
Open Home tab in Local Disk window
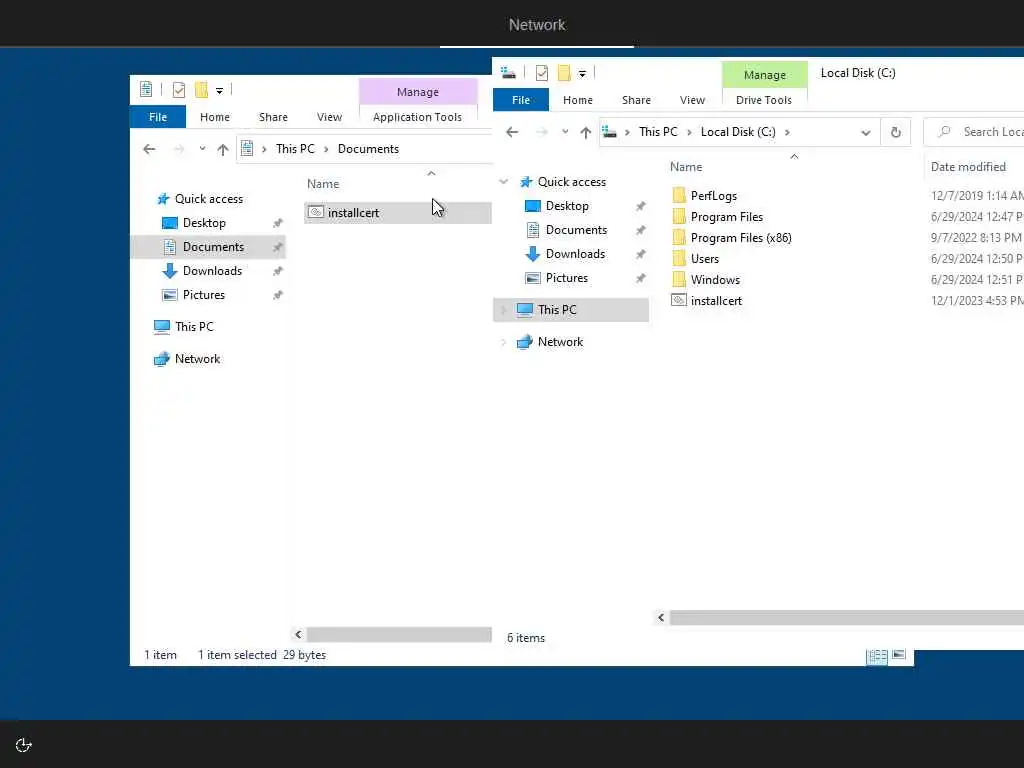[578, 100]
